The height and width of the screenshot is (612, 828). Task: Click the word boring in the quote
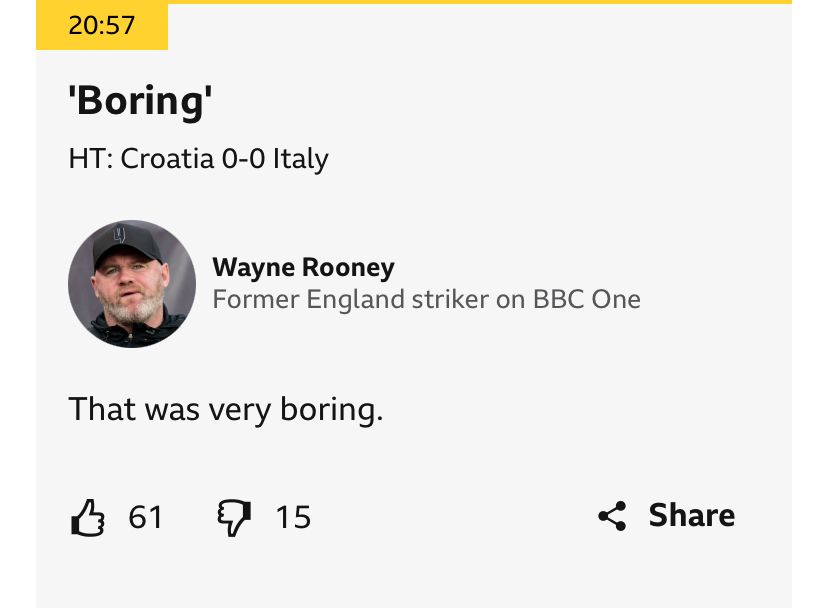331,410
